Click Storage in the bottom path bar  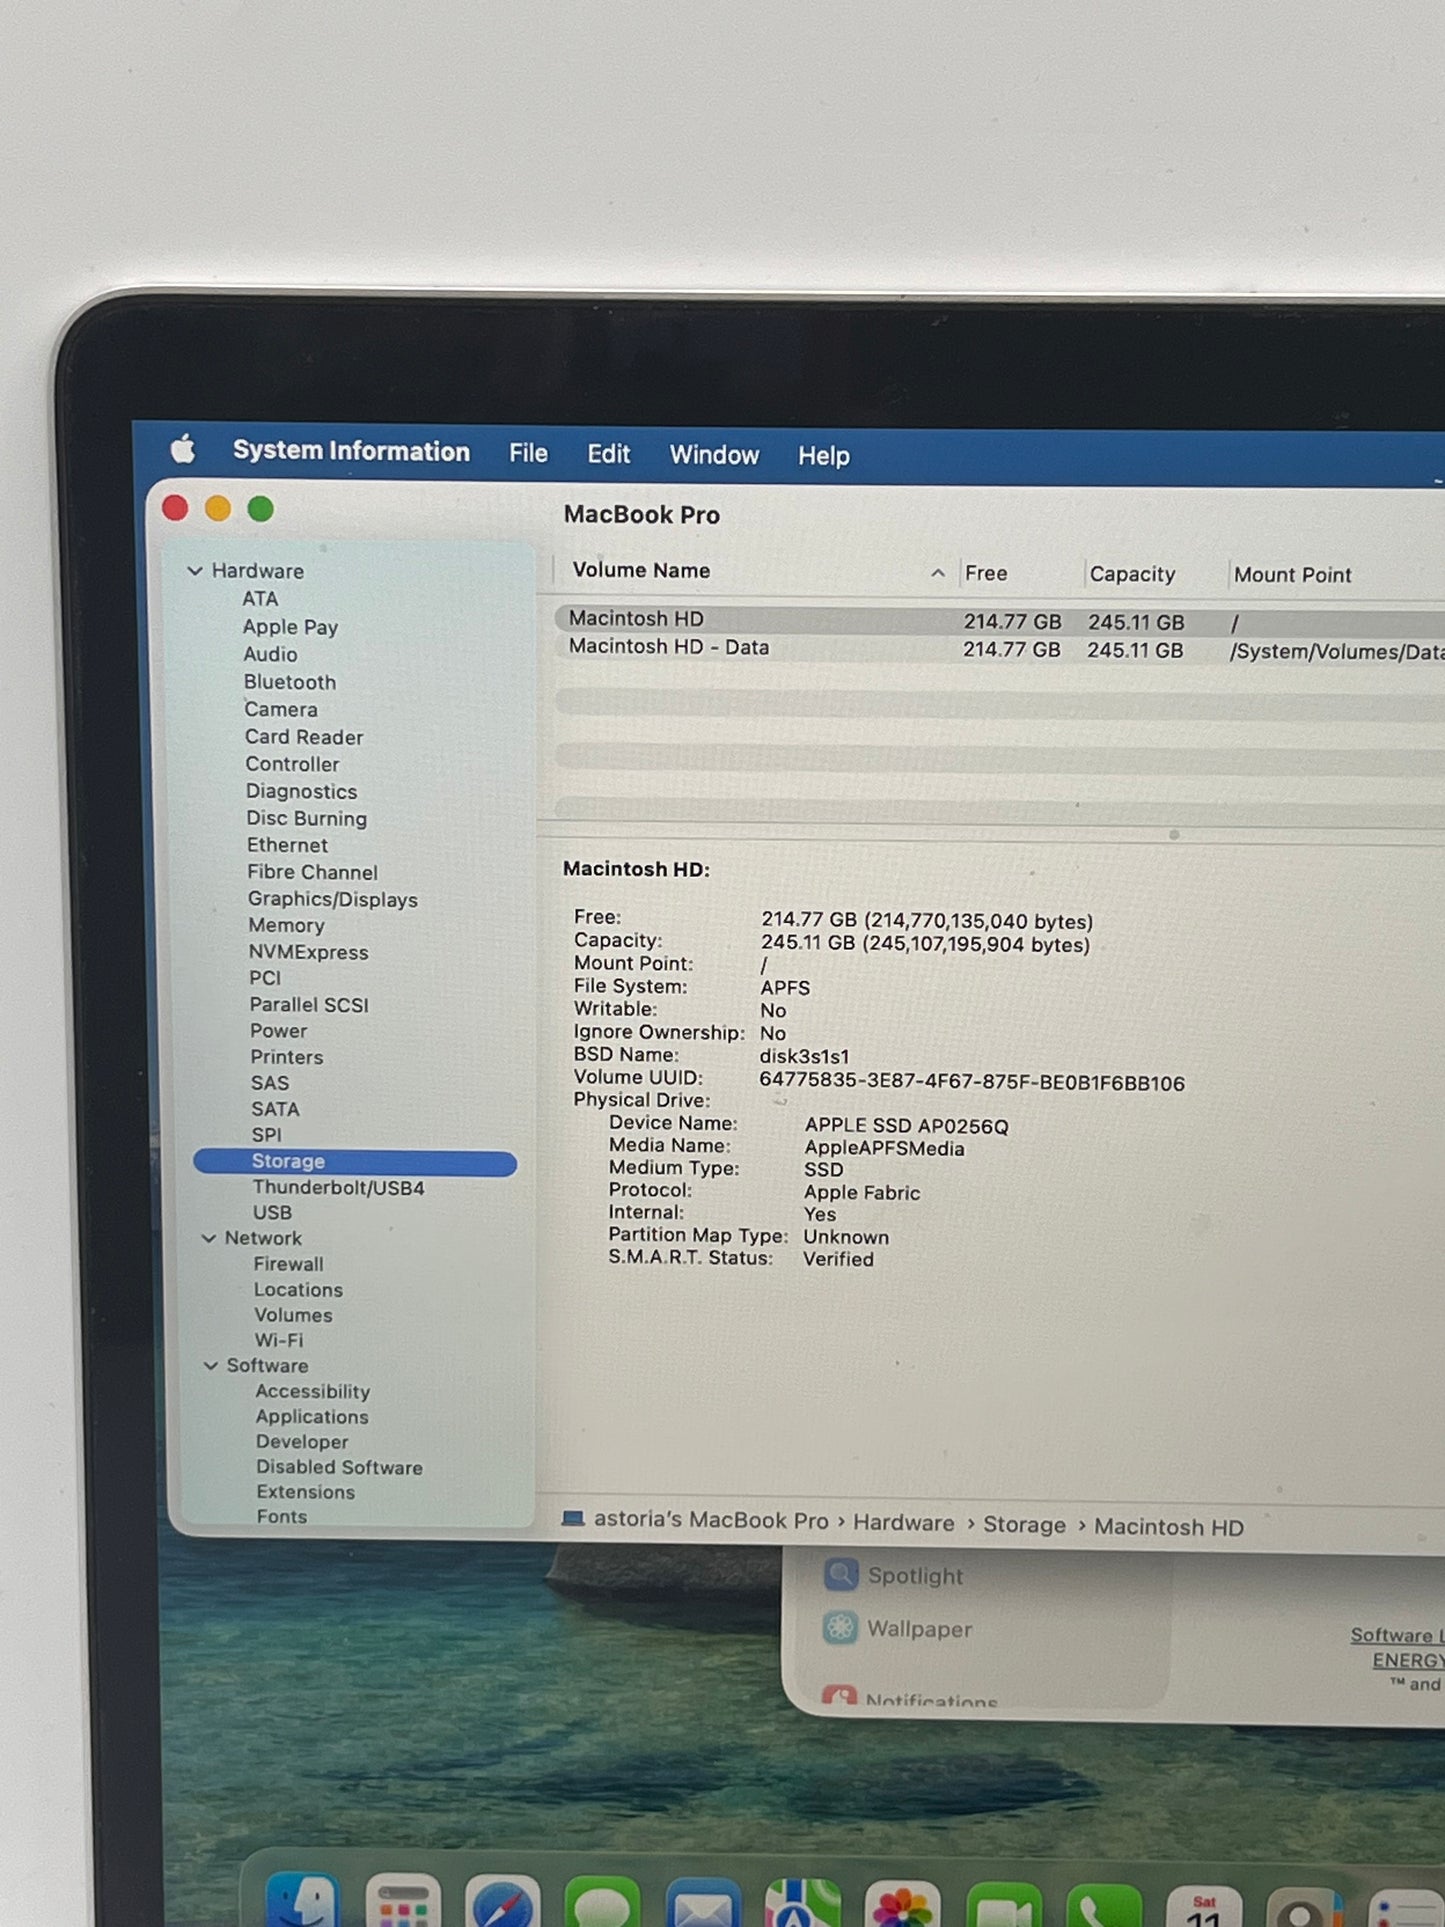coord(1024,1525)
